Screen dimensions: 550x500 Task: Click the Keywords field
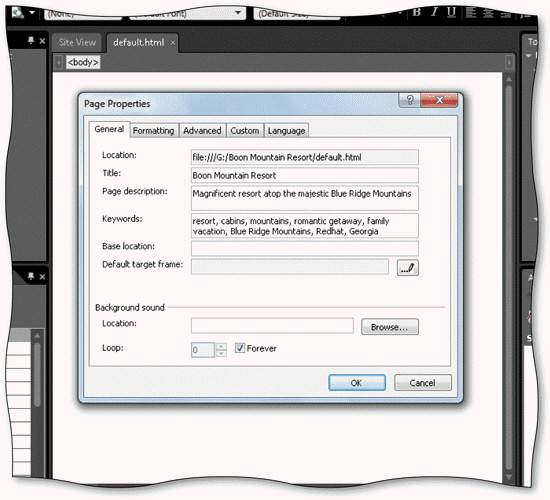(304, 226)
